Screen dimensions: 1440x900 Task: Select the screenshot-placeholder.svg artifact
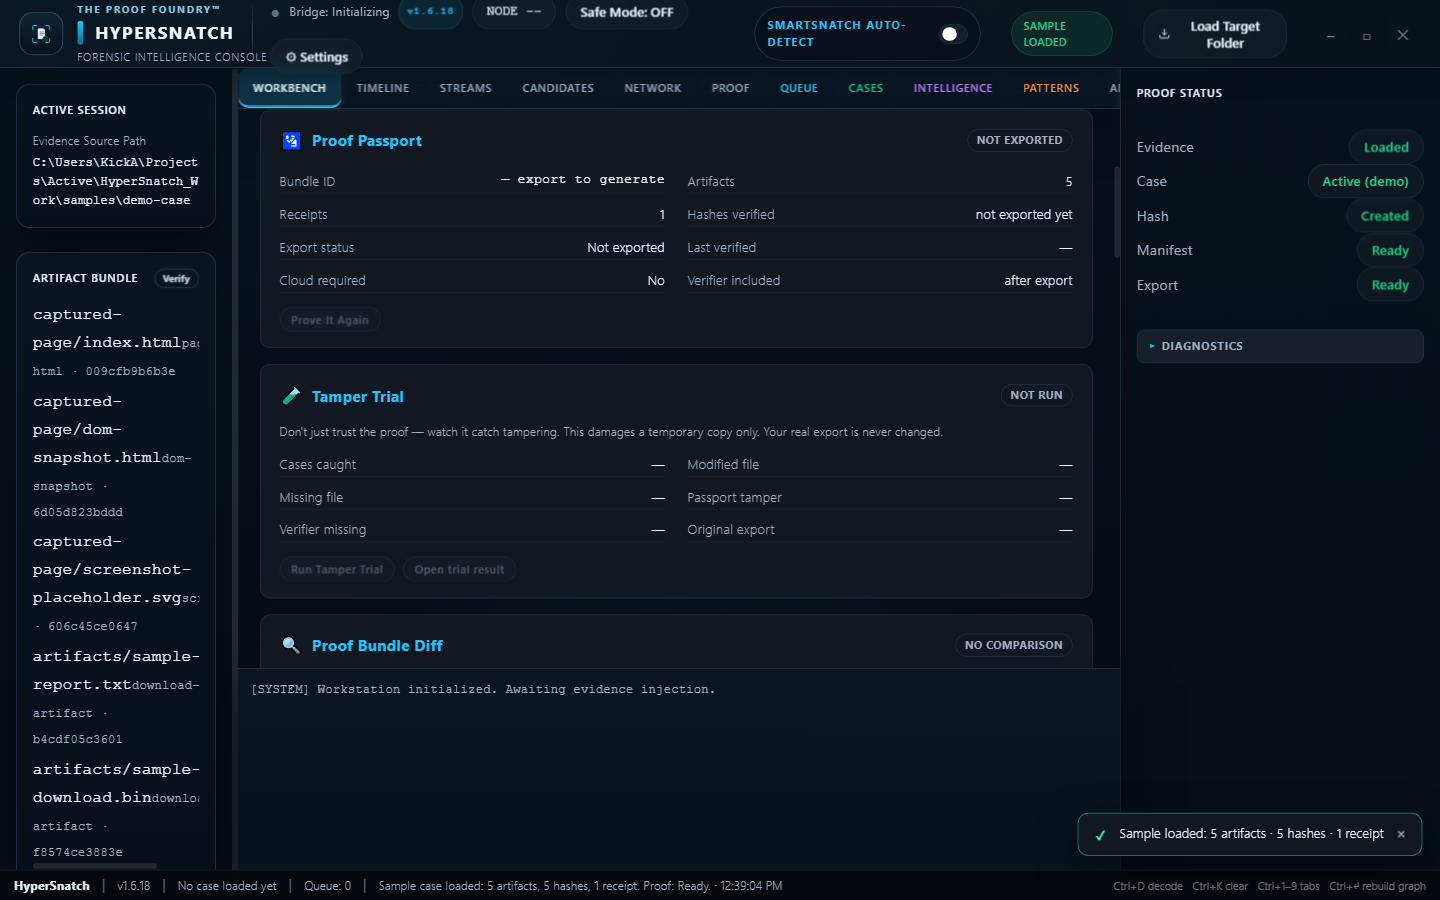116,583
